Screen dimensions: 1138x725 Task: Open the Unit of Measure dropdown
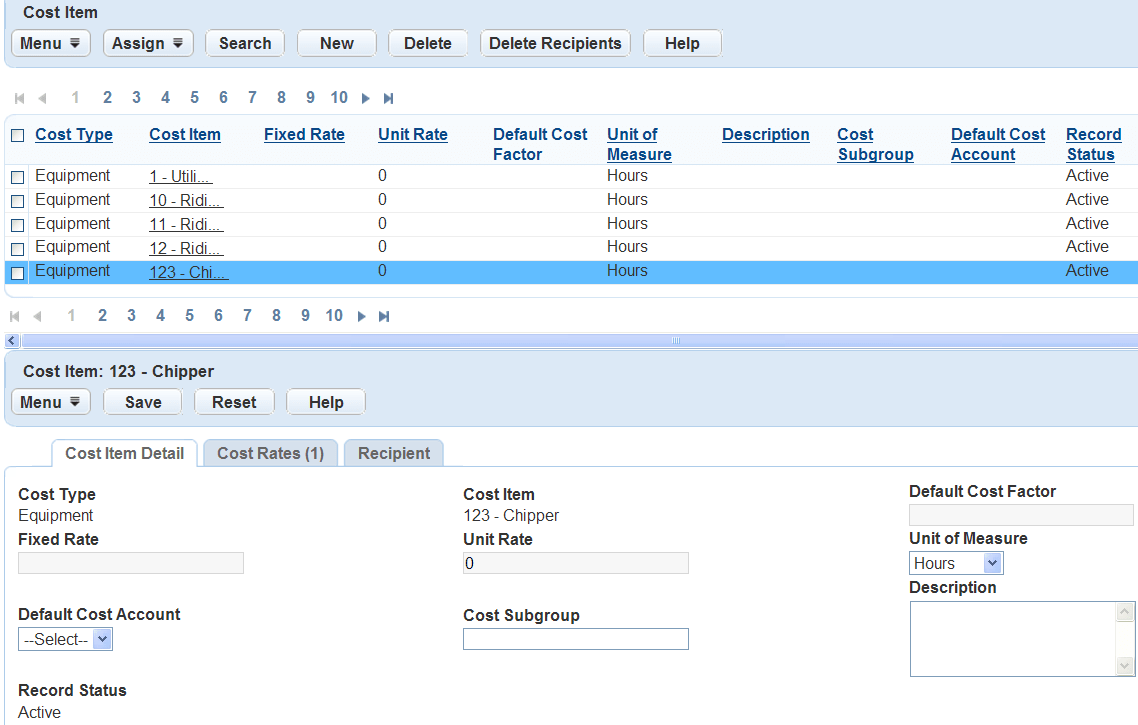coord(955,563)
